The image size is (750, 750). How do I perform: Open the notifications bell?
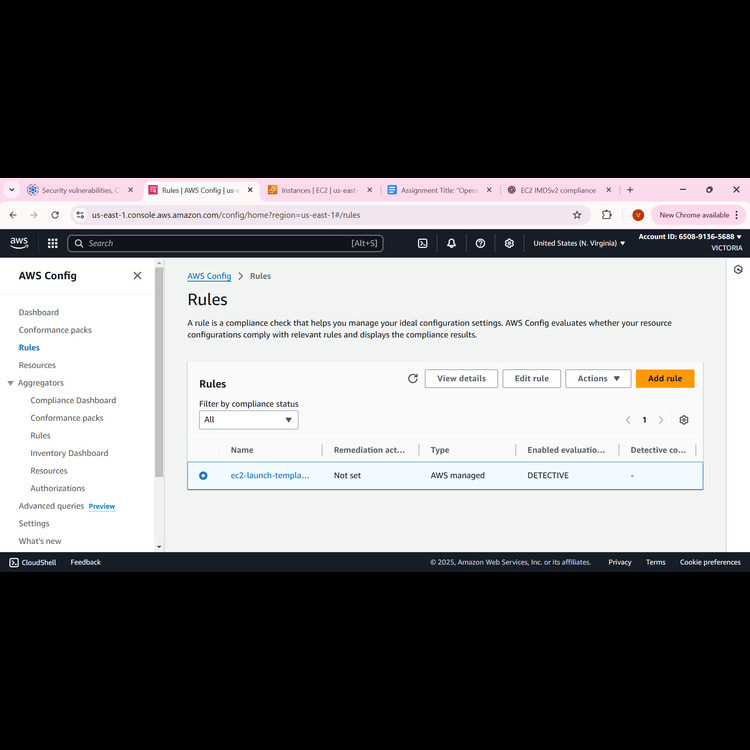click(451, 243)
